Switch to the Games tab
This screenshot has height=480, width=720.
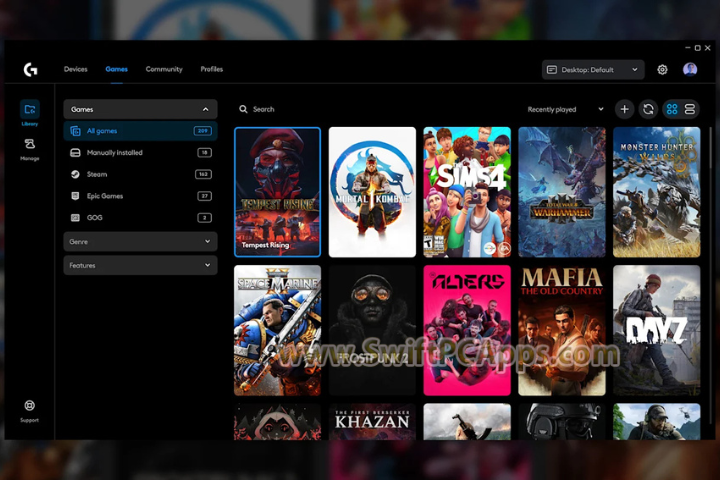[117, 69]
